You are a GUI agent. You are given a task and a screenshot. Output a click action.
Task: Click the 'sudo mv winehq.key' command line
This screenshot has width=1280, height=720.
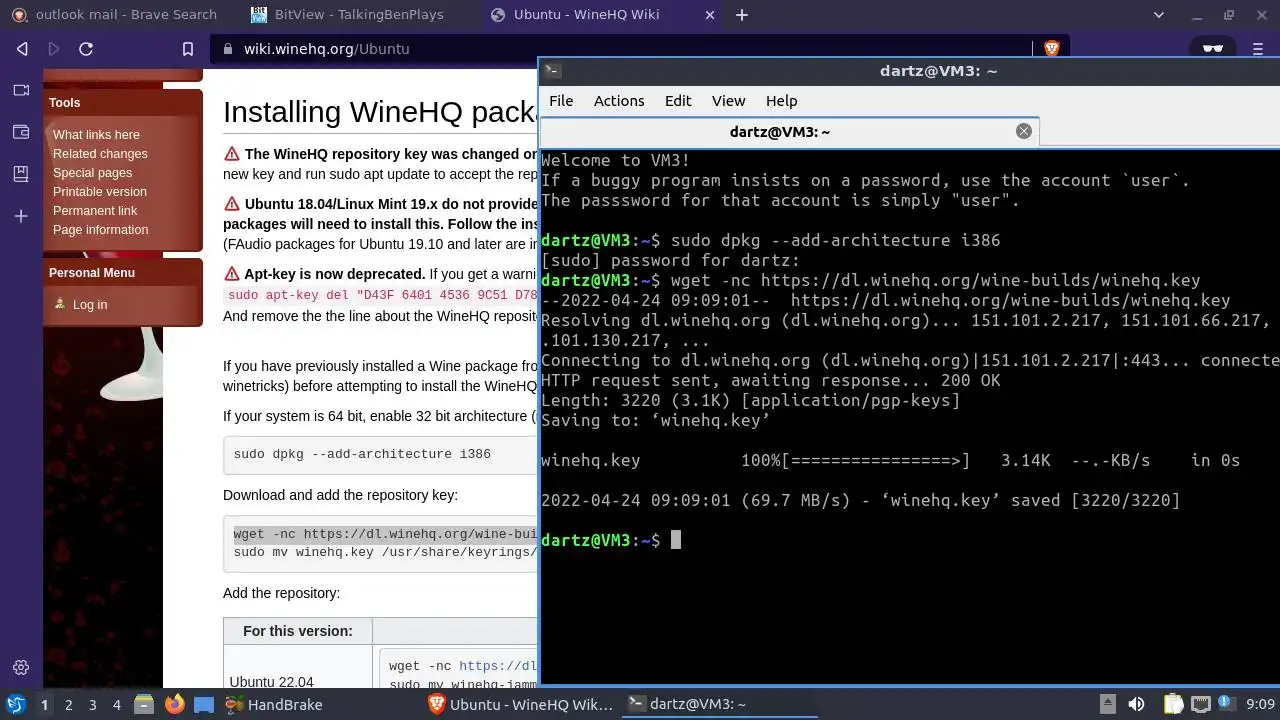(x=385, y=552)
